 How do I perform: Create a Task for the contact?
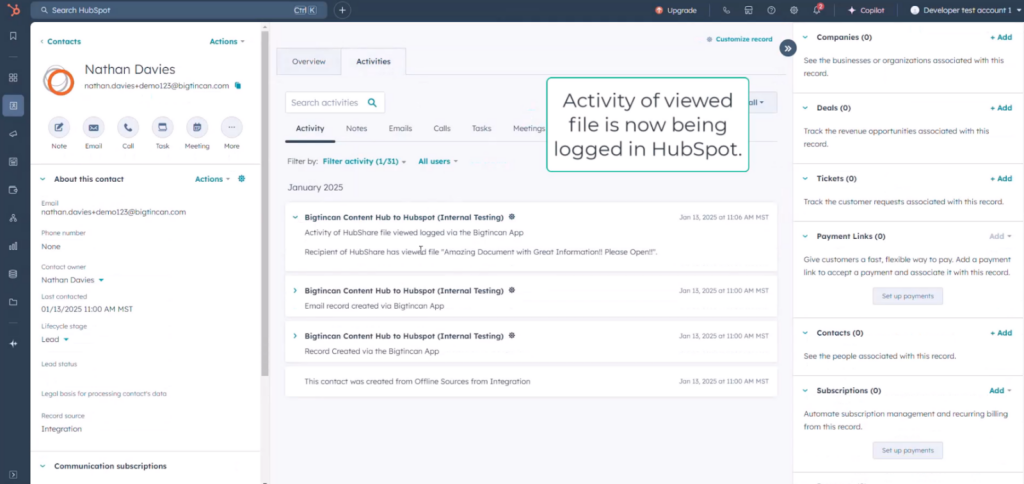(x=163, y=127)
